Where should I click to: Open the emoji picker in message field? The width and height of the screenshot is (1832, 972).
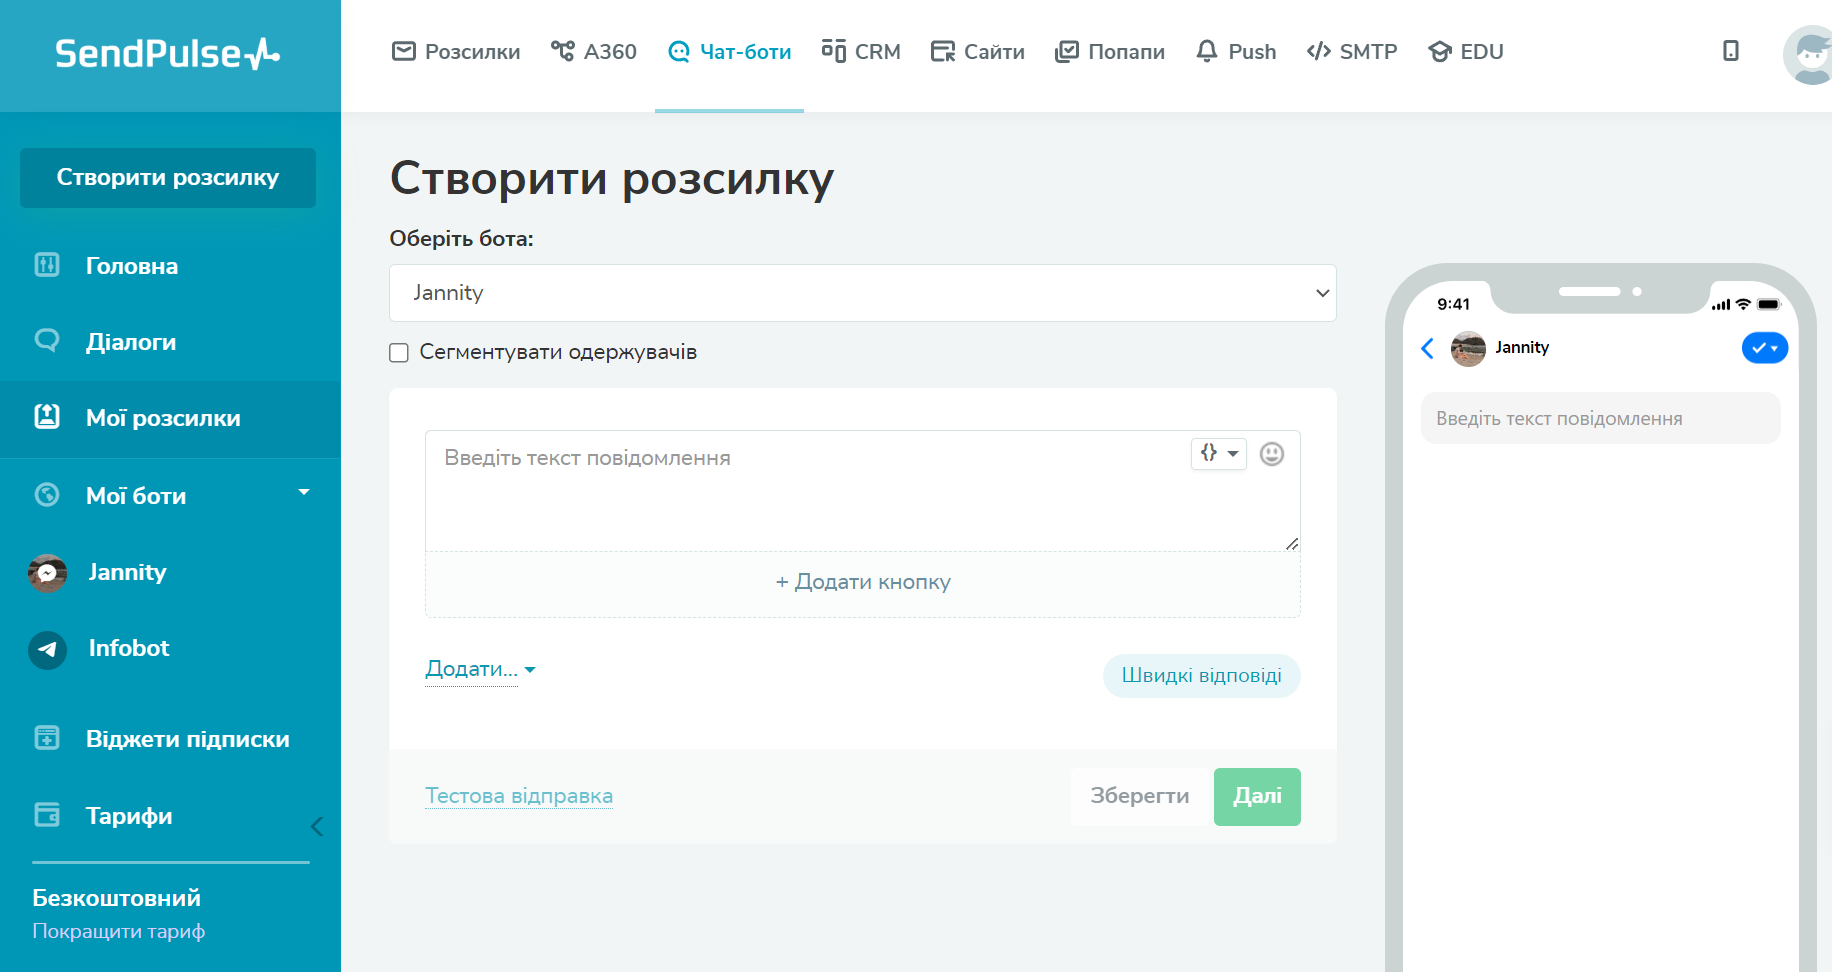click(1271, 454)
